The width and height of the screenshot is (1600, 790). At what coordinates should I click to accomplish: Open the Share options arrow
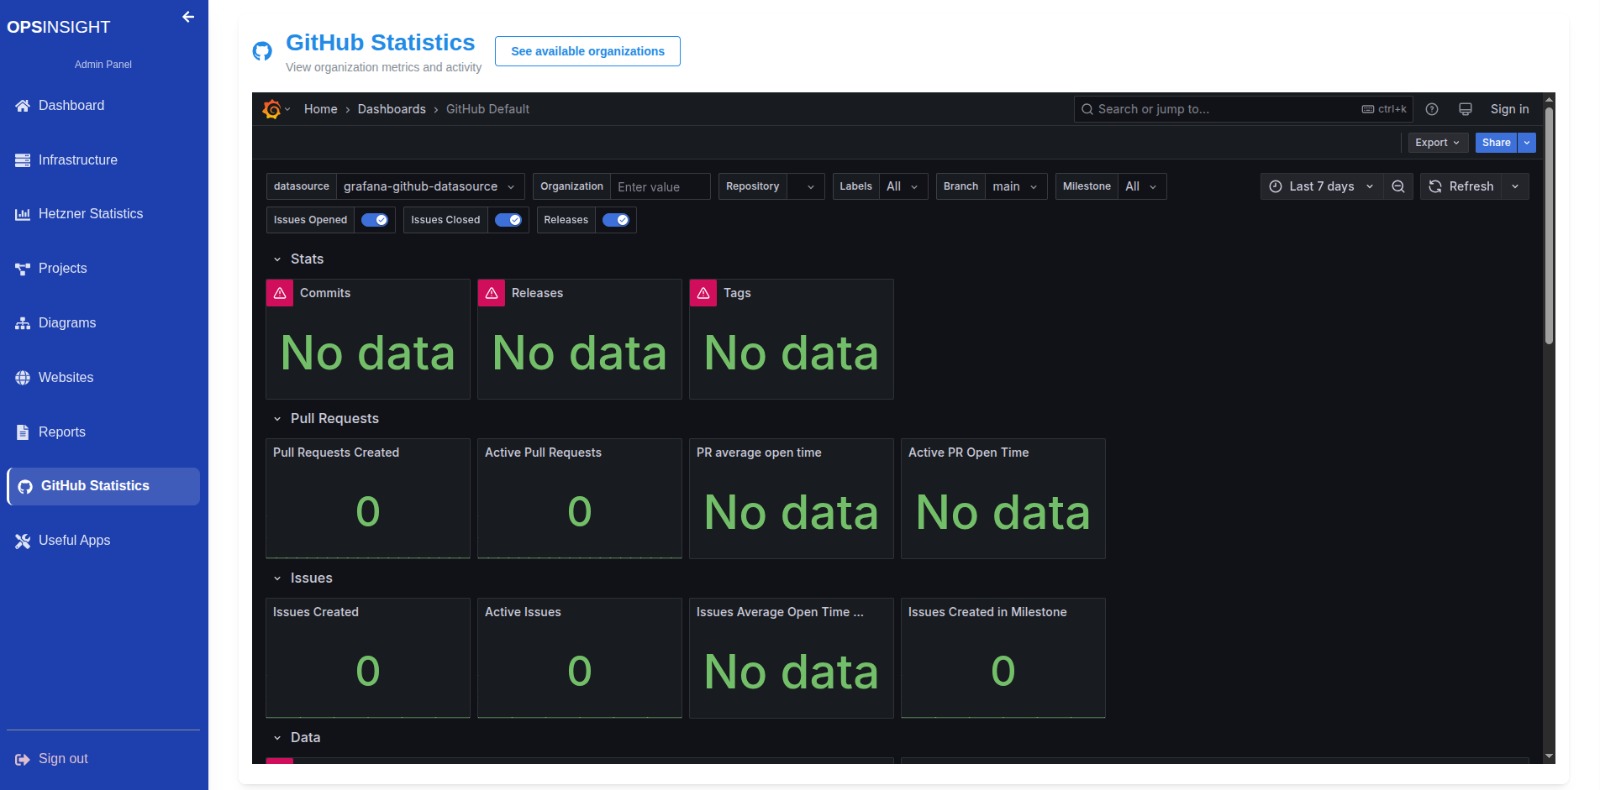pyautogui.click(x=1527, y=143)
